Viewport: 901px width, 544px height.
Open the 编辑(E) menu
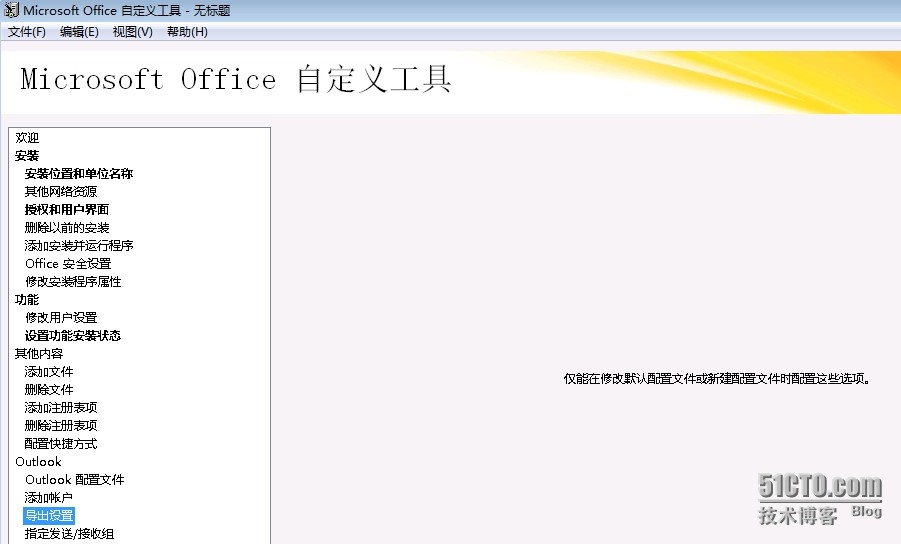[79, 32]
